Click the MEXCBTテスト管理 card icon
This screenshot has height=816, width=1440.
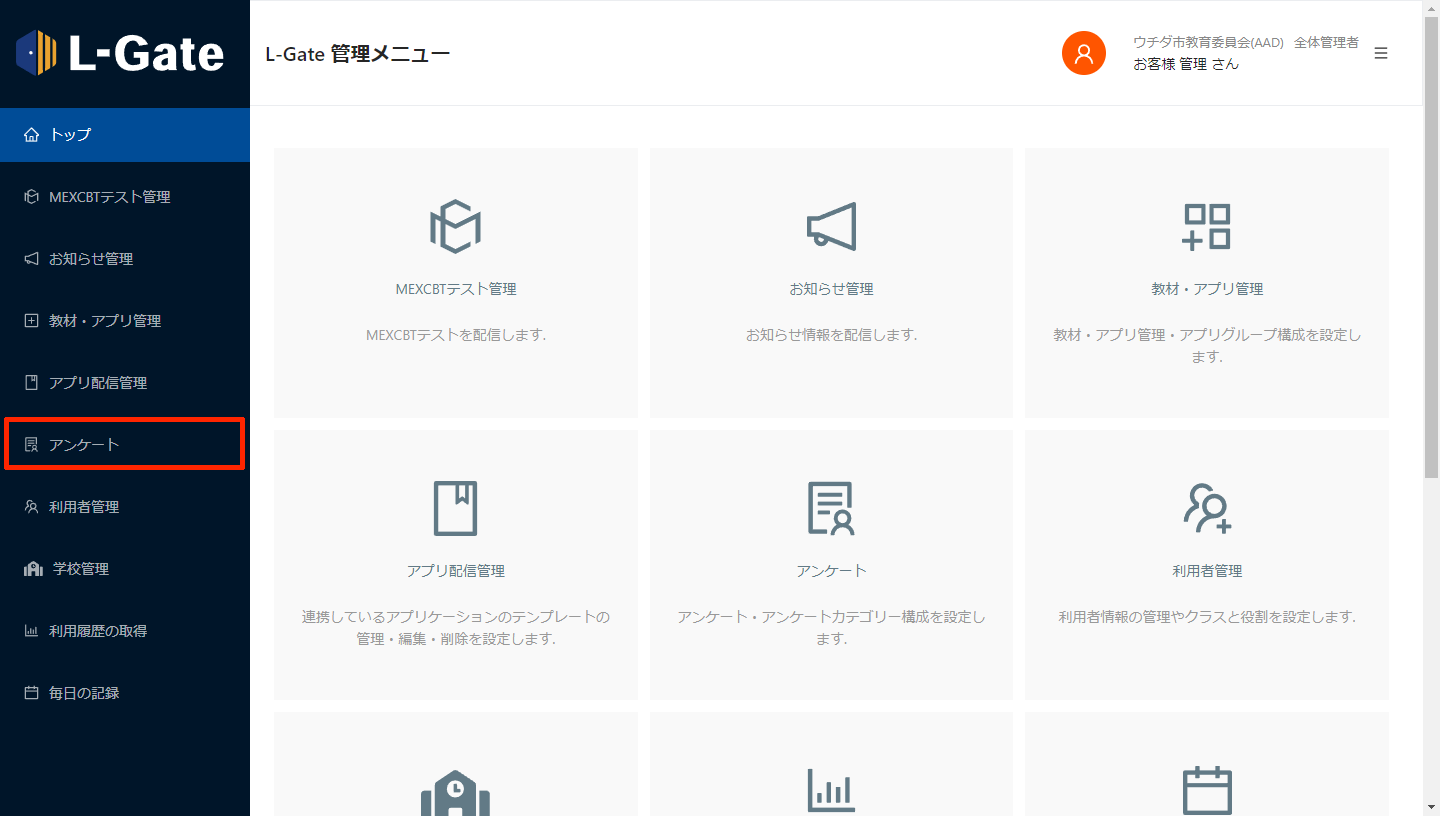point(455,227)
